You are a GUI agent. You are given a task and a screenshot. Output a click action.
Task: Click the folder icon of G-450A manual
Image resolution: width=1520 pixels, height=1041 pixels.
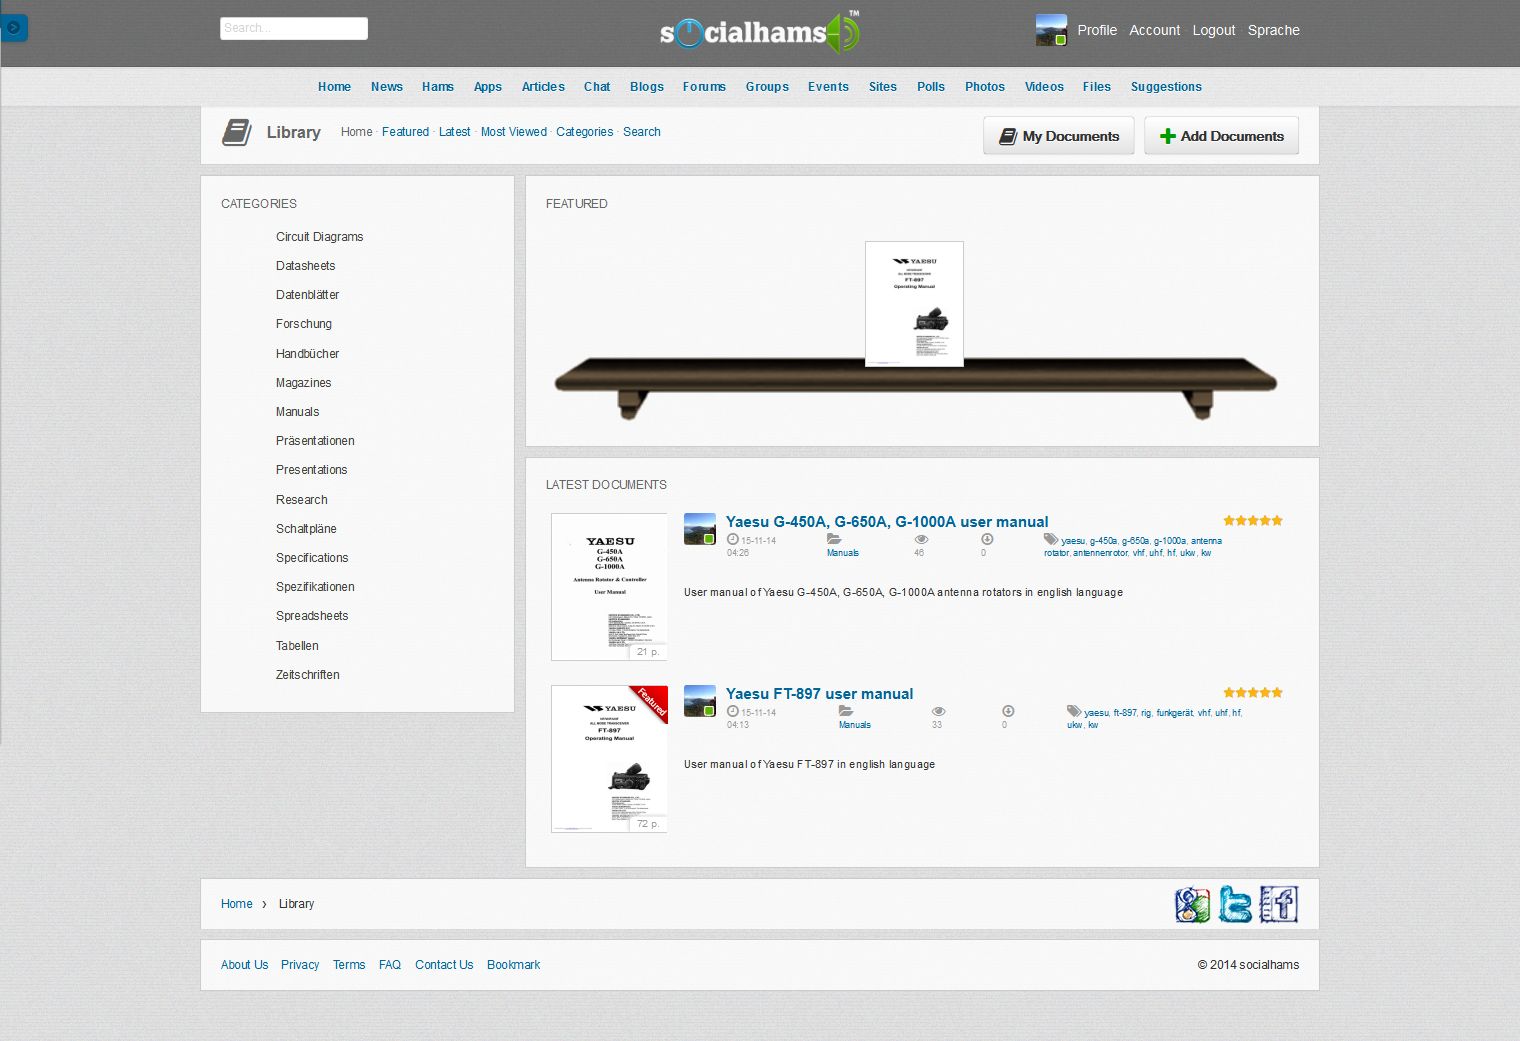click(834, 539)
